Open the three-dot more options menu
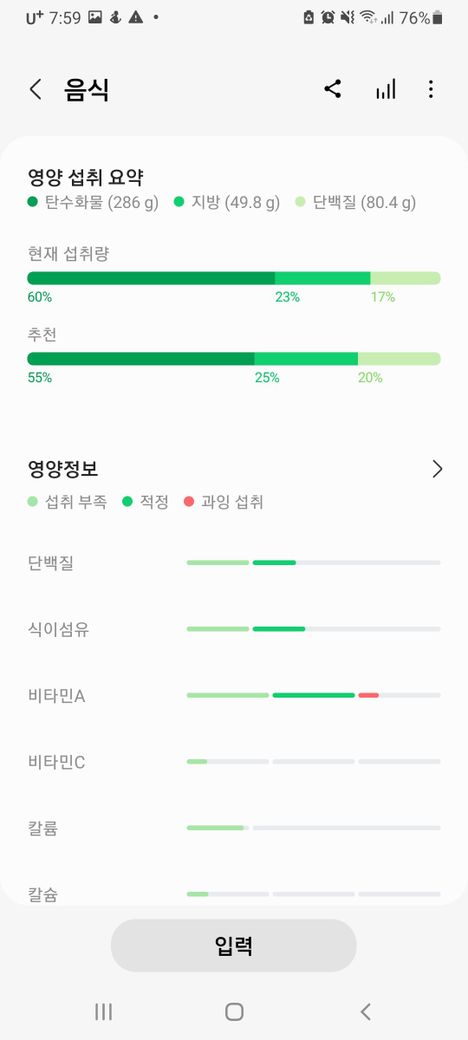This screenshot has height=1040, width=468. [x=431, y=89]
